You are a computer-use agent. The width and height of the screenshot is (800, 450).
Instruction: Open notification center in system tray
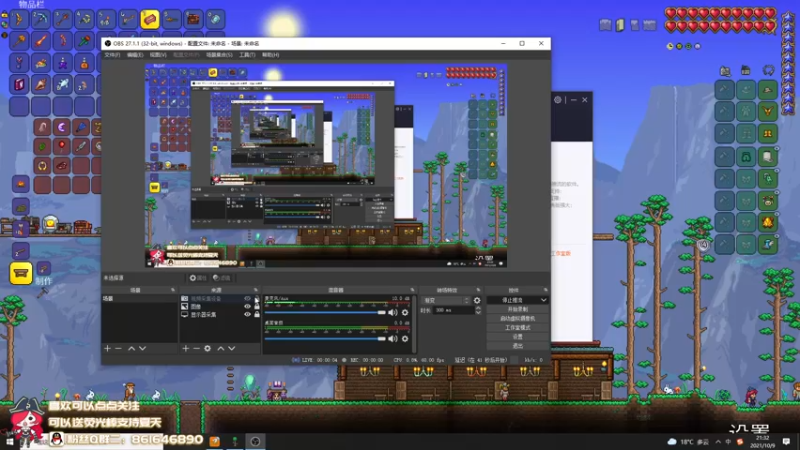click(786, 441)
